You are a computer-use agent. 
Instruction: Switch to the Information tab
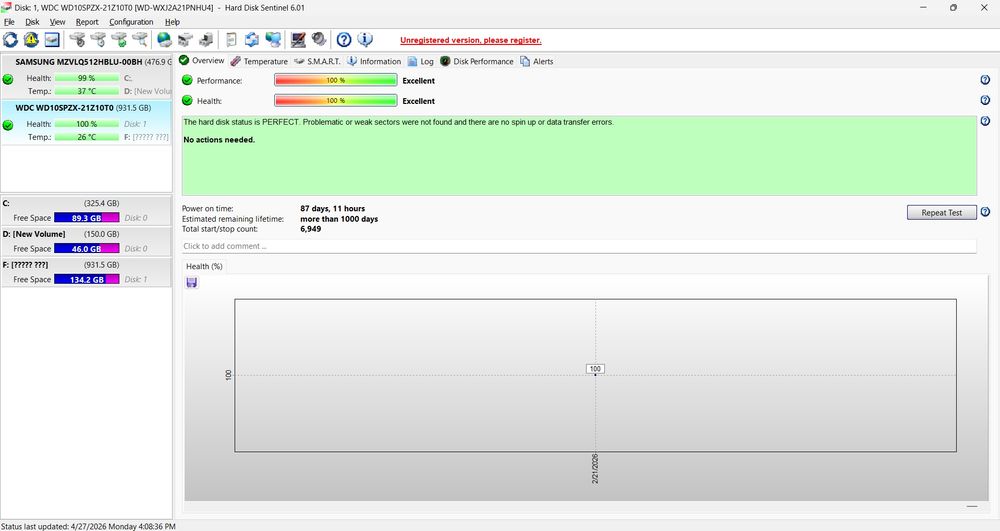coord(374,61)
